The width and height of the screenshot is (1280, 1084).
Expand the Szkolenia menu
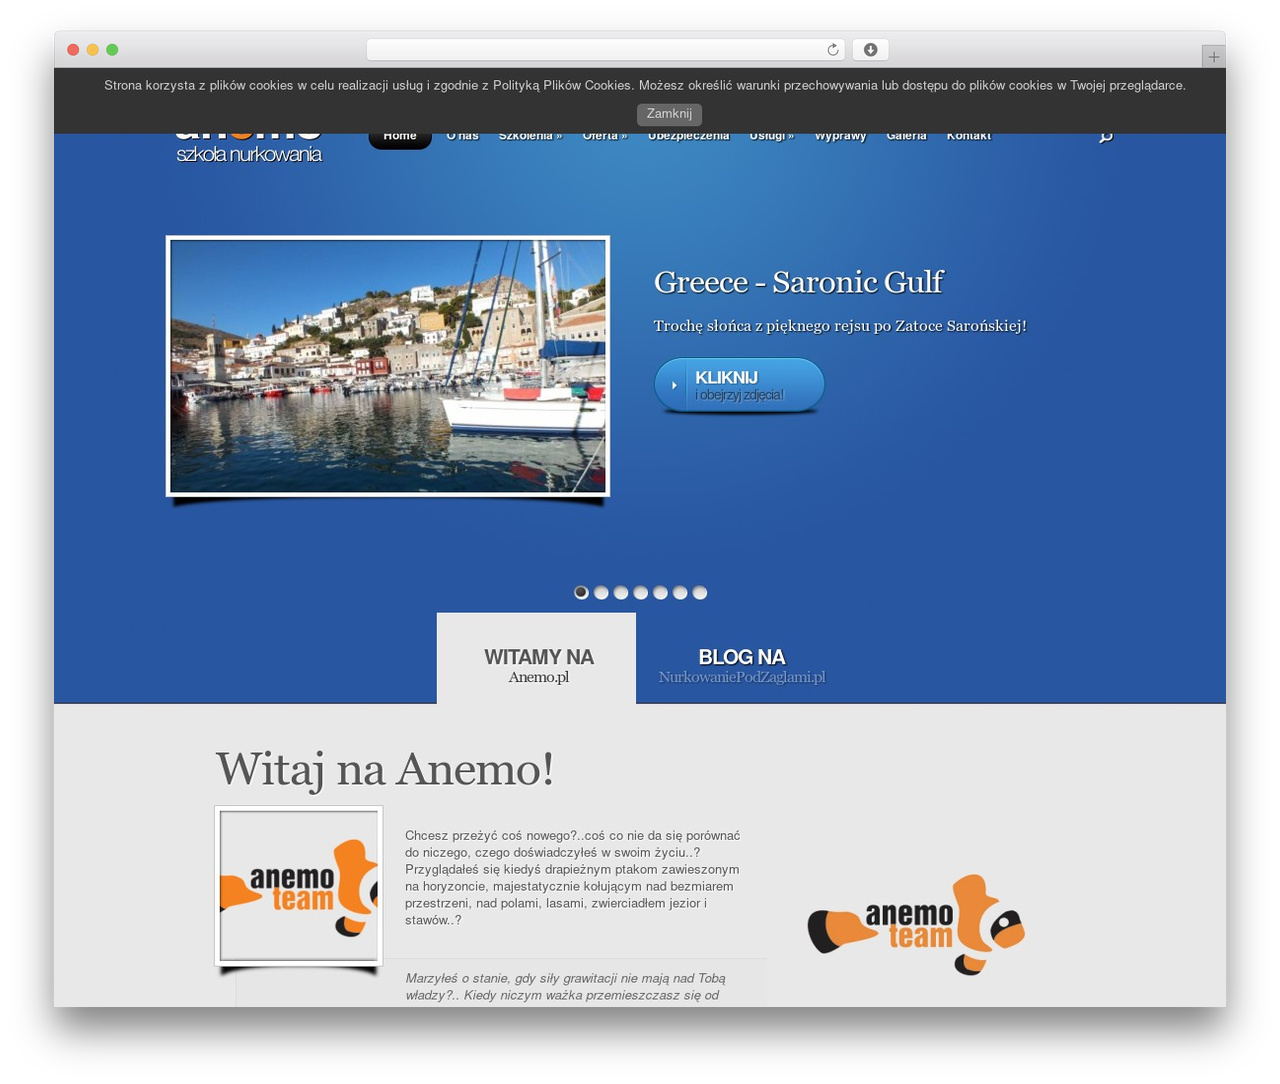(530, 137)
